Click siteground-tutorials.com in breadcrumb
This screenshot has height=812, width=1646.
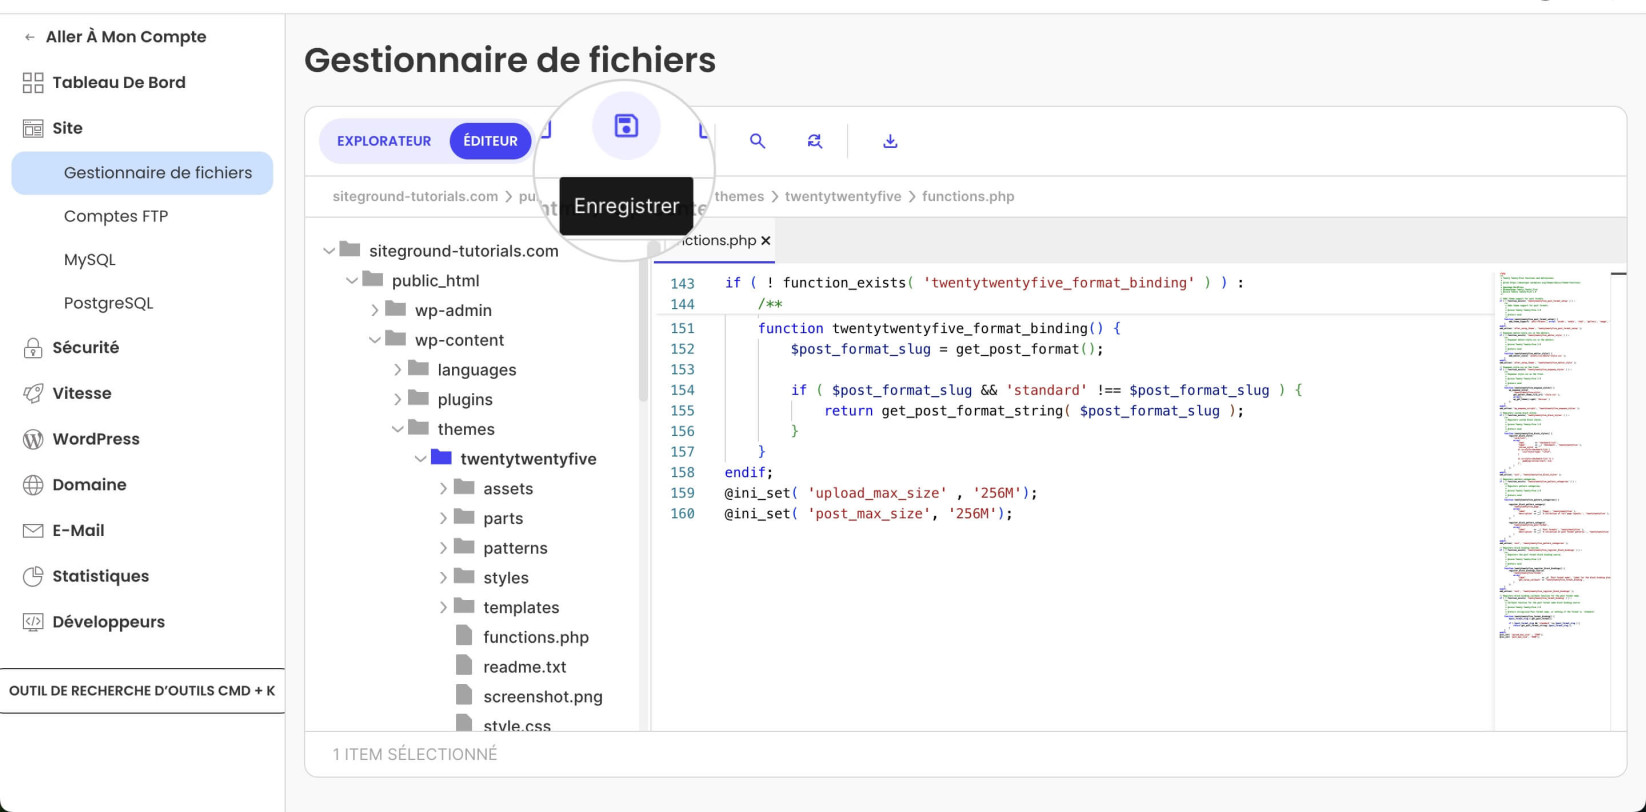(x=415, y=197)
